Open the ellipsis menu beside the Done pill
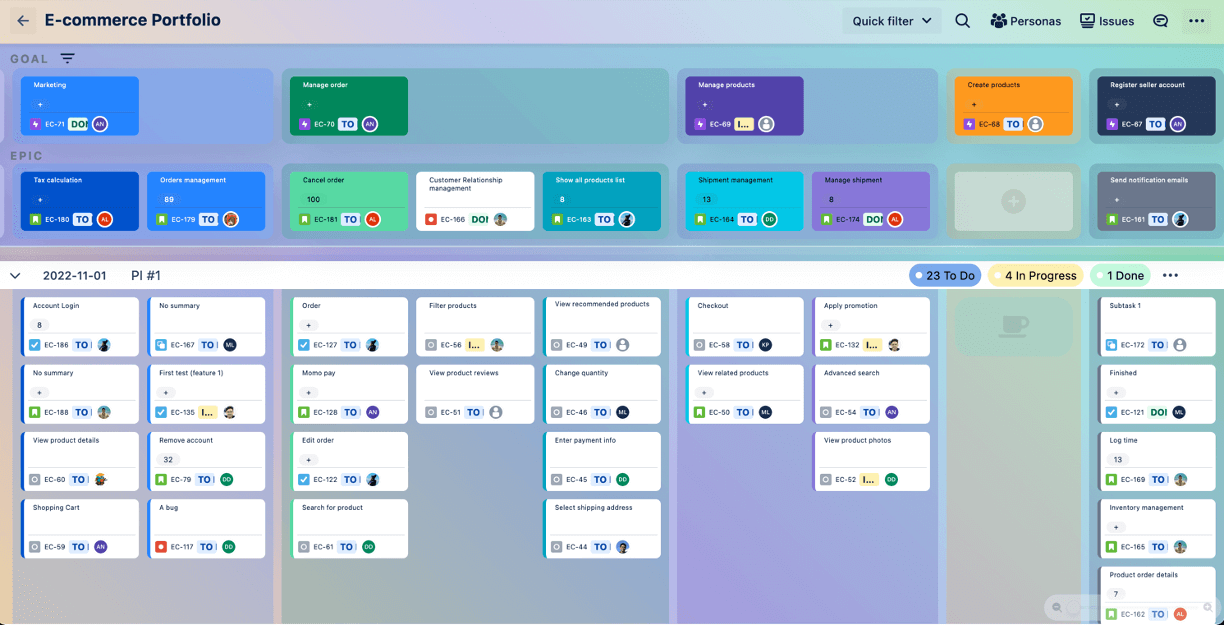 click(1170, 275)
